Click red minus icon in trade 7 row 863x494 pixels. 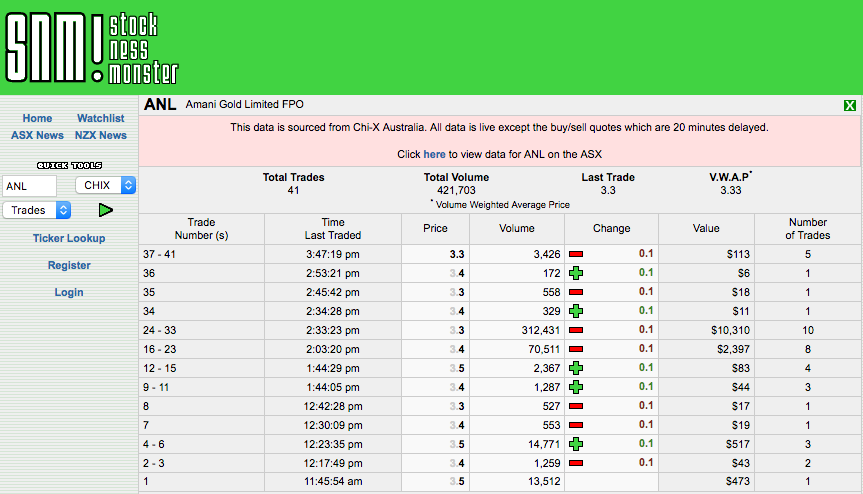coord(576,425)
